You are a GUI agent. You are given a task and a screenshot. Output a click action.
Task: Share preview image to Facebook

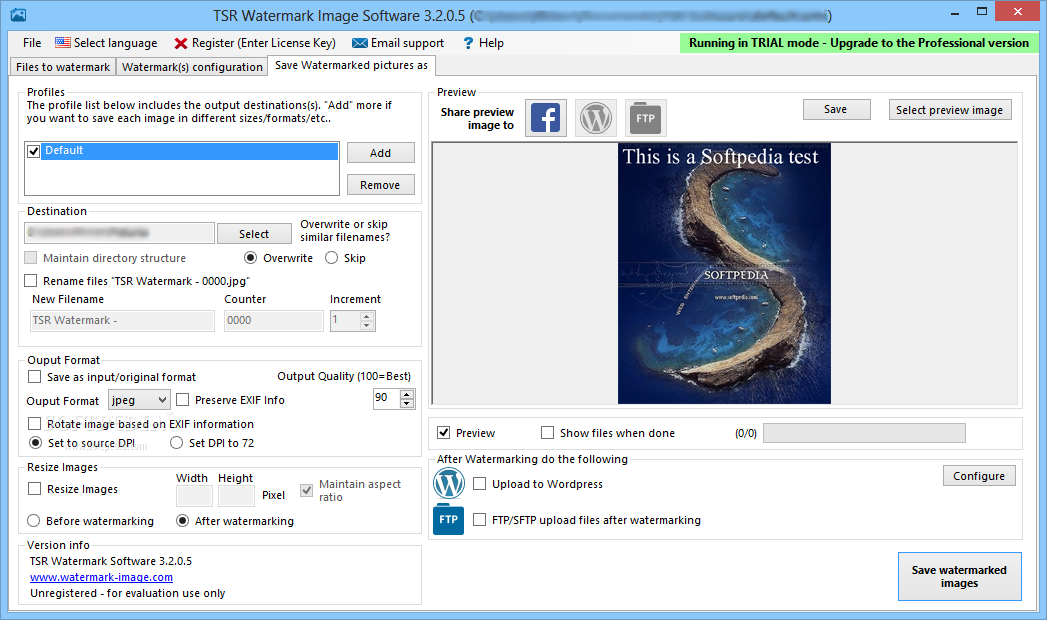pos(546,118)
